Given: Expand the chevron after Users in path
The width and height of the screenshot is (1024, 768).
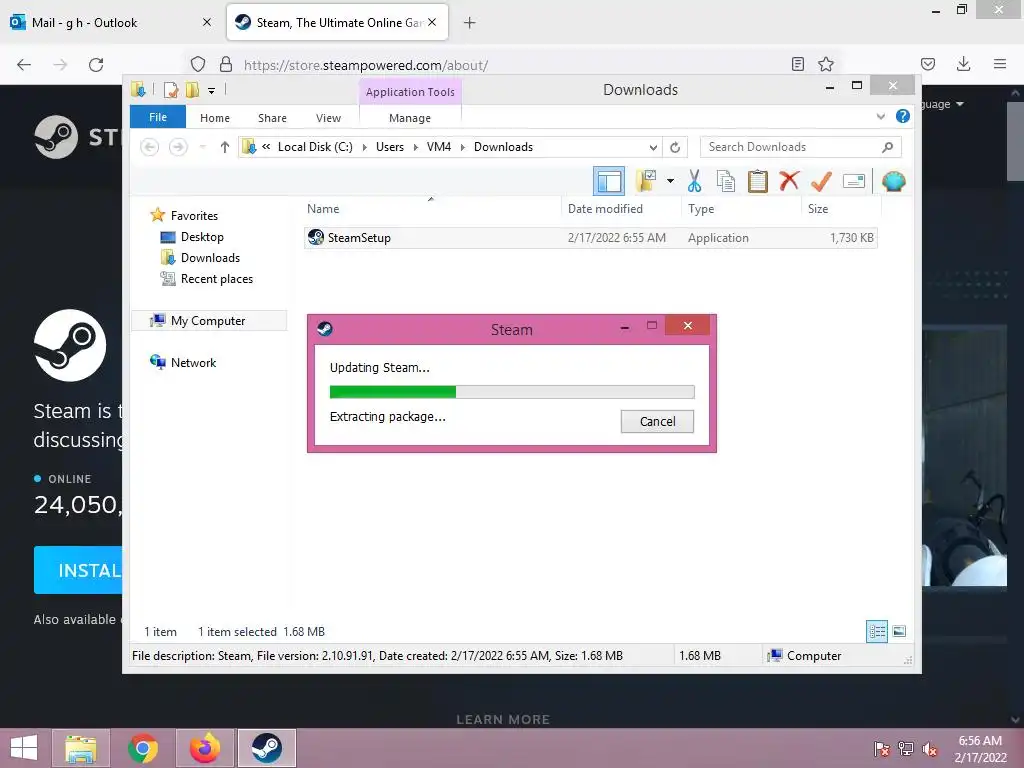Looking at the screenshot, I should click(x=415, y=147).
